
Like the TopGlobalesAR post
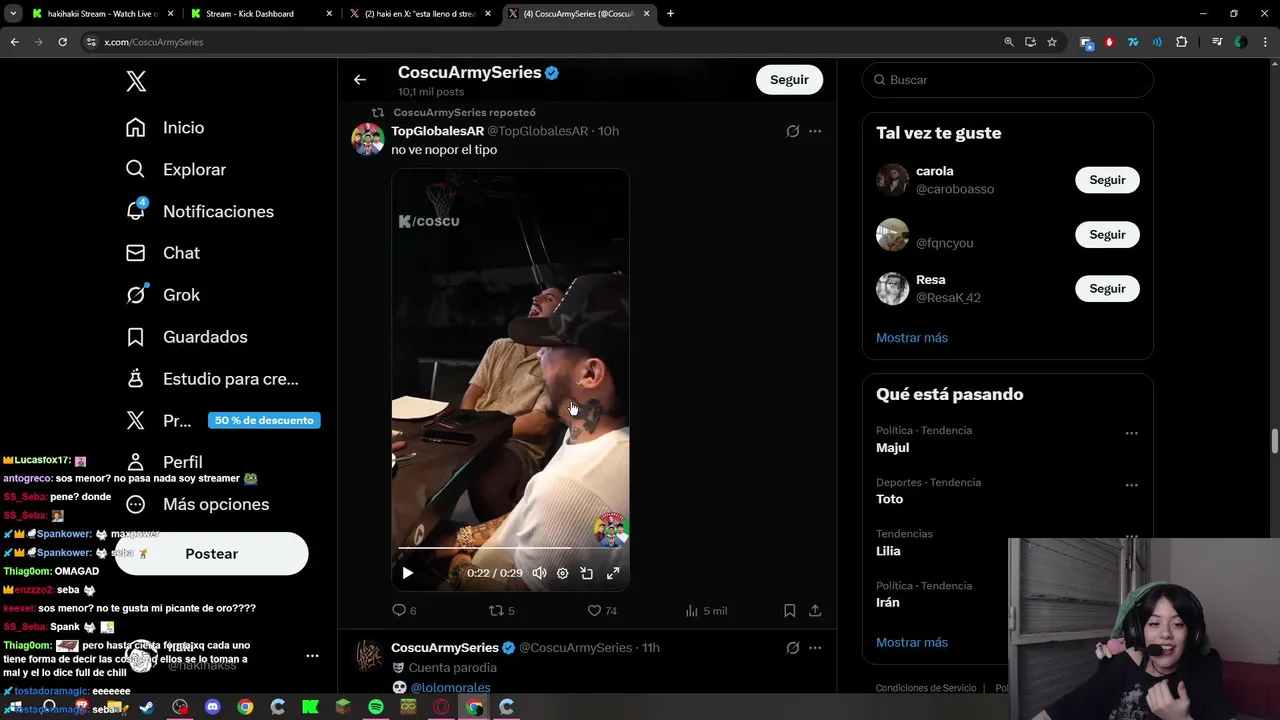(x=601, y=610)
